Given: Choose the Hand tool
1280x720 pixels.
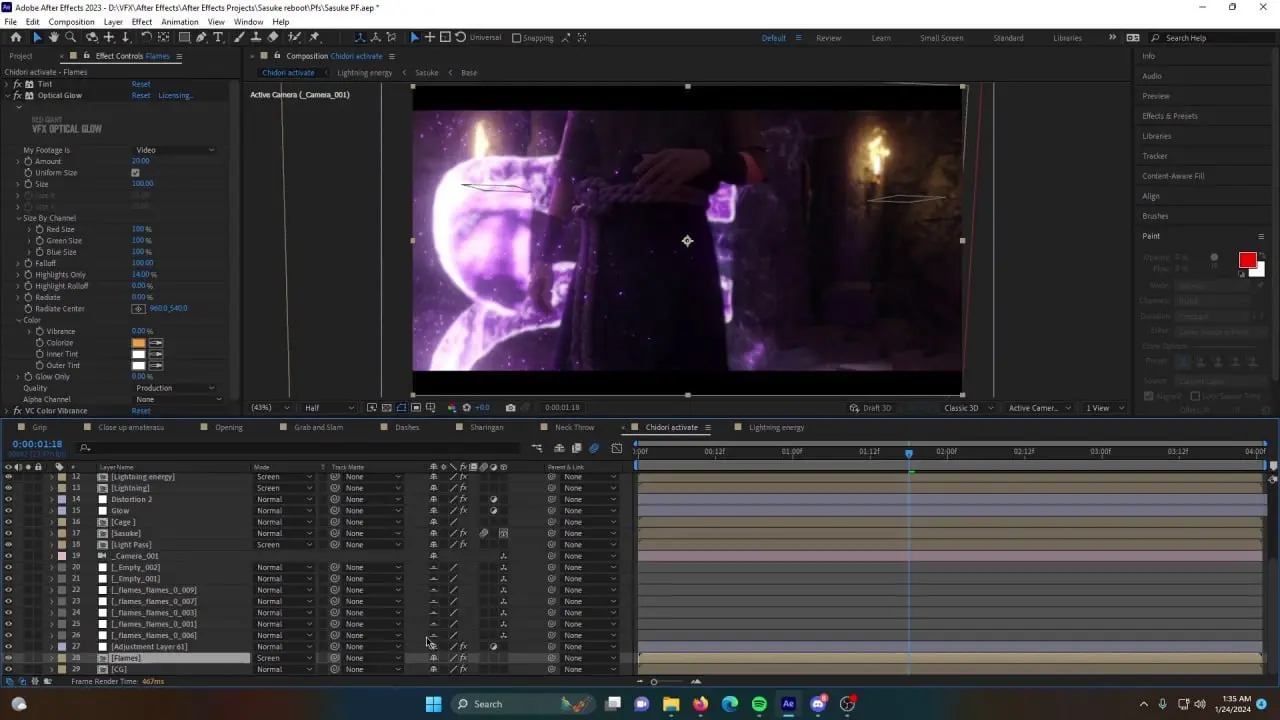Looking at the screenshot, I should (x=54, y=37).
